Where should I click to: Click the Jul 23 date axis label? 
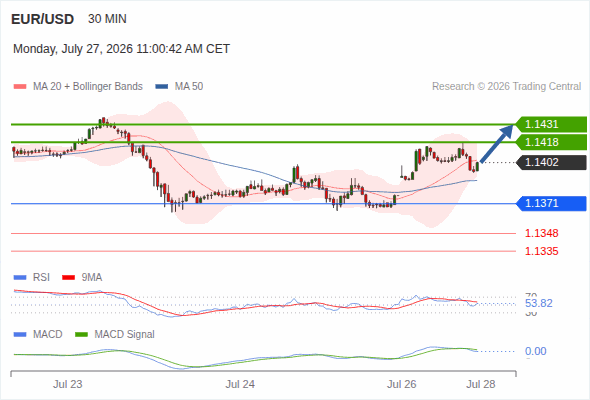point(68,385)
